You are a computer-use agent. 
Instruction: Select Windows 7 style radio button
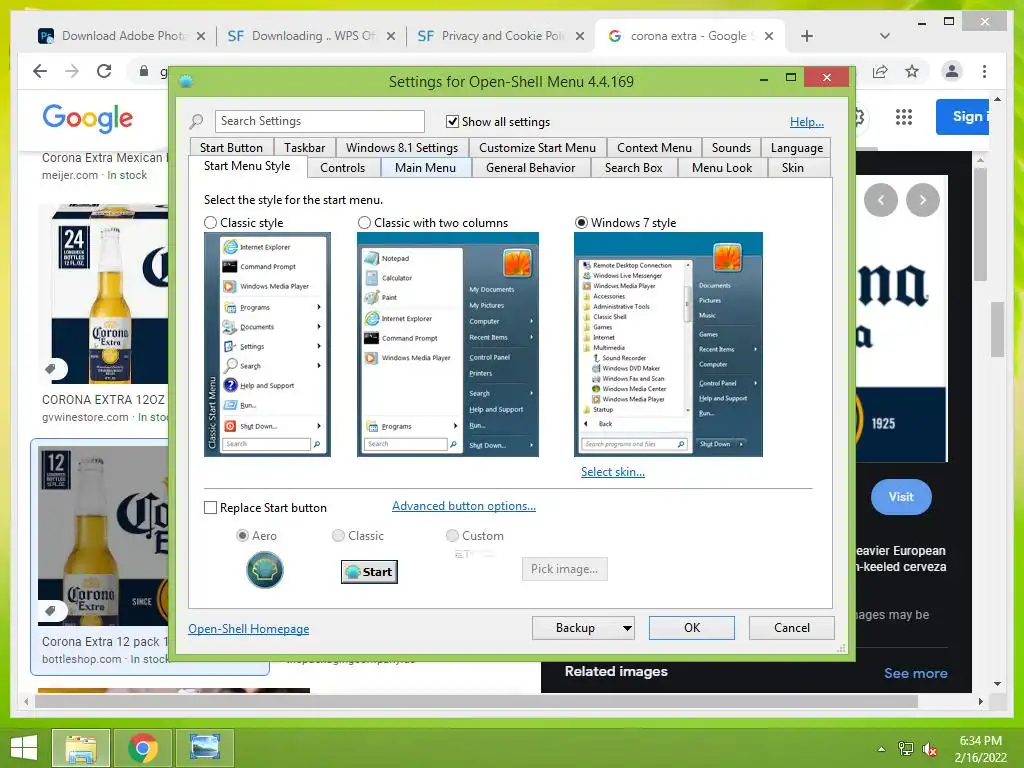(x=581, y=223)
